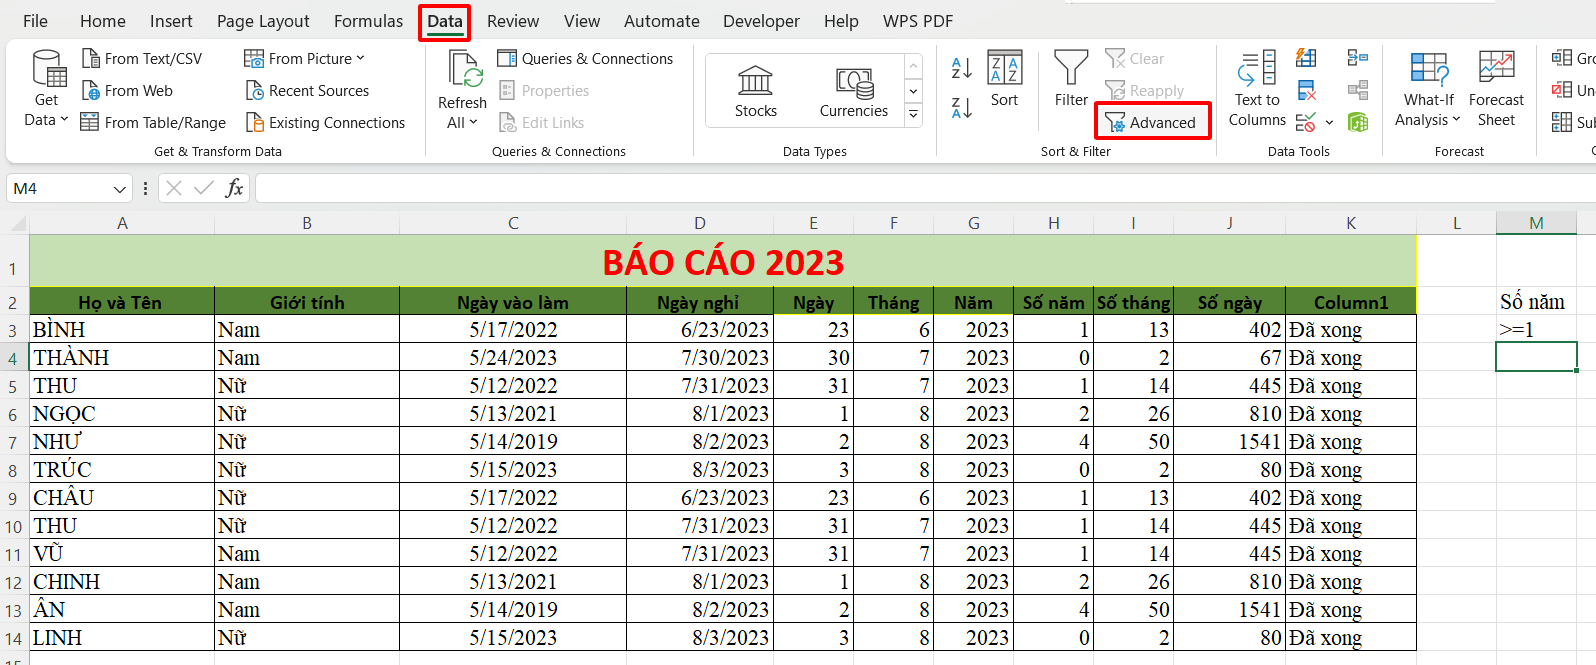The height and width of the screenshot is (665, 1596).
Task: Open the File tab
Action: (x=35, y=21)
